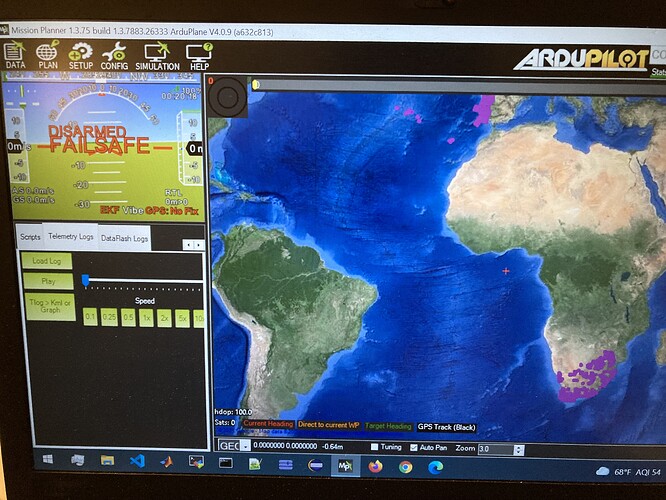Set playback speed to 0.5
Image resolution: width=666 pixels, height=500 pixels.
pos(128,317)
